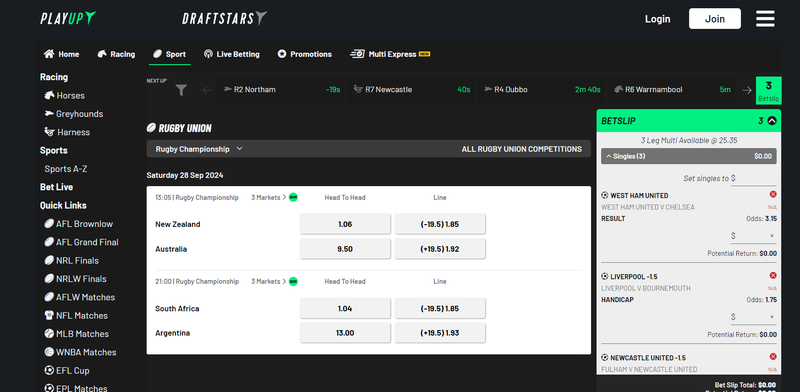
Task: Open R4 Dubbo next-up race
Action: pyautogui.click(x=541, y=90)
